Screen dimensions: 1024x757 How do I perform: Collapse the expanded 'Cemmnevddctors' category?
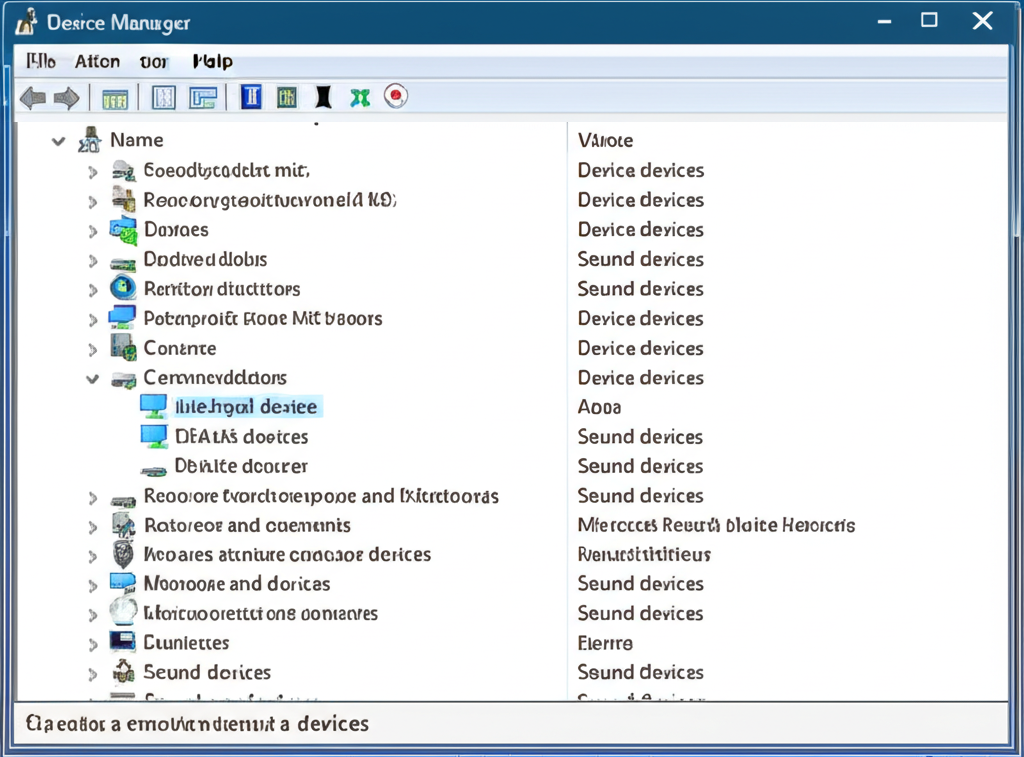93,379
